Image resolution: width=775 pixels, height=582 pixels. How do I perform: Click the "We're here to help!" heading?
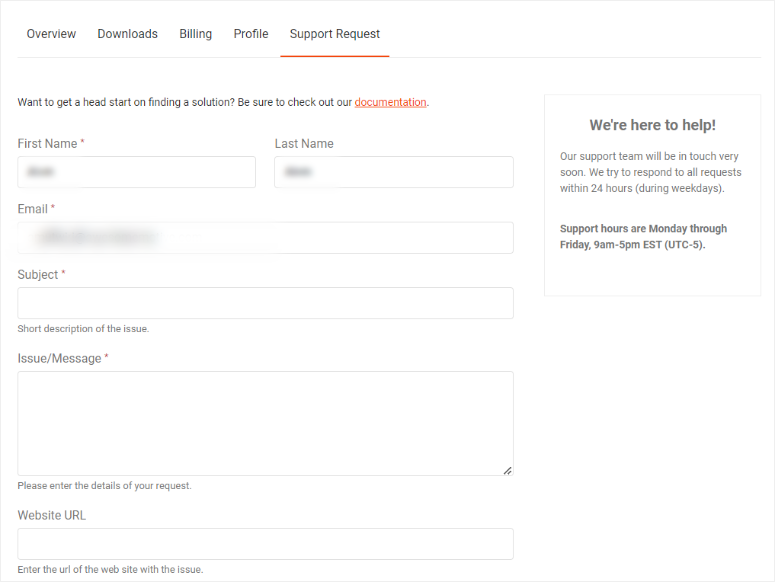pos(652,125)
